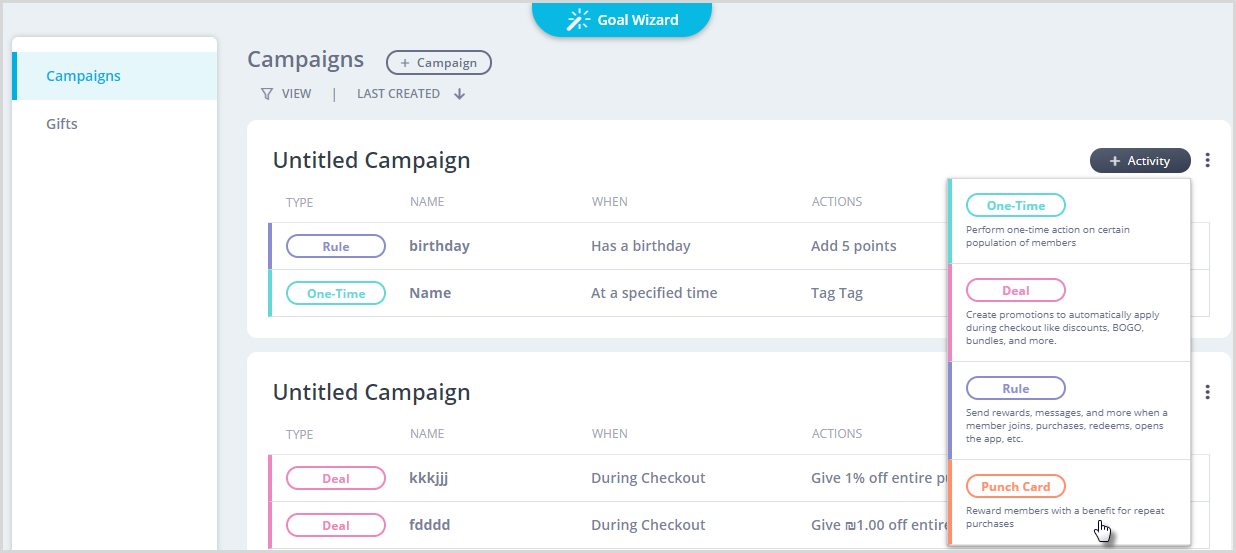Click the Goal Wizard magic wand icon
Image resolution: width=1236 pixels, height=553 pixels.
pyautogui.click(x=578, y=19)
